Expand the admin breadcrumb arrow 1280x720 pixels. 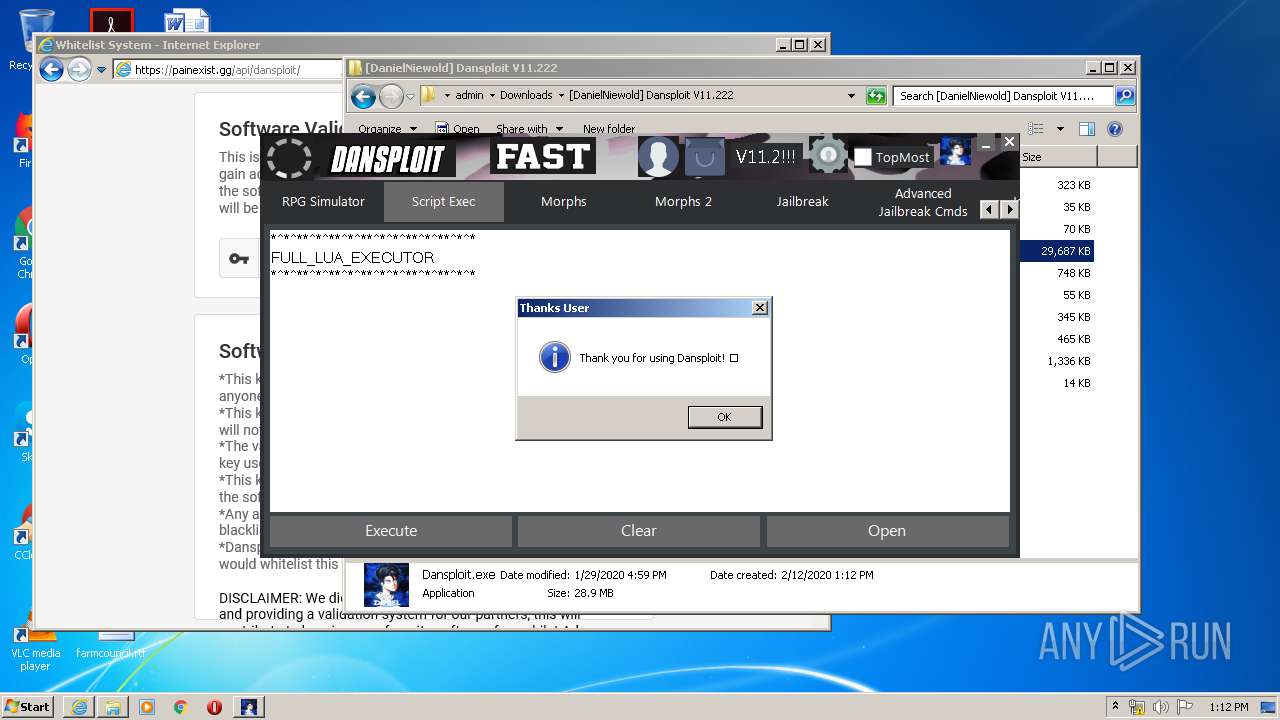click(x=492, y=96)
